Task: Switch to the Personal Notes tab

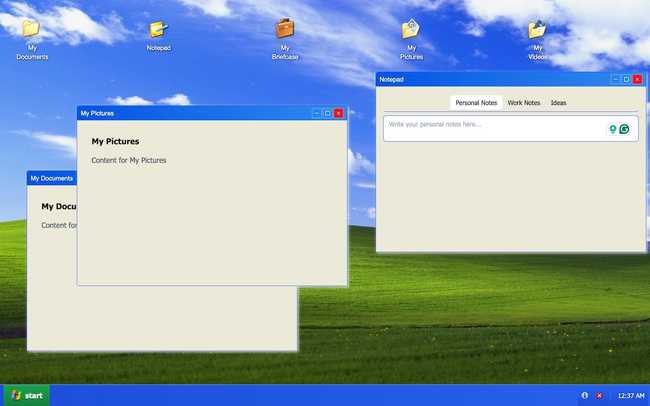Action: click(476, 102)
